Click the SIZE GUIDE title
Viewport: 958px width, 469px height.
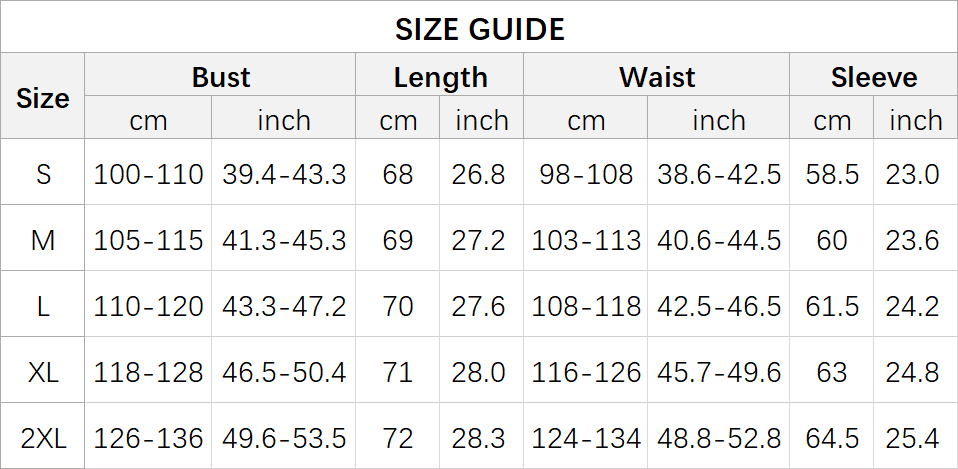click(x=479, y=29)
